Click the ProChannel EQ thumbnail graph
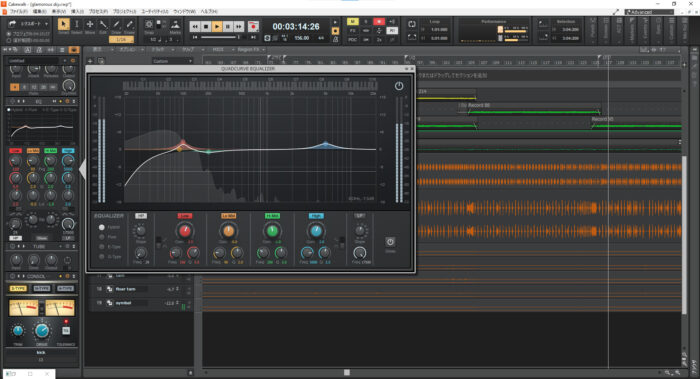 (42, 127)
